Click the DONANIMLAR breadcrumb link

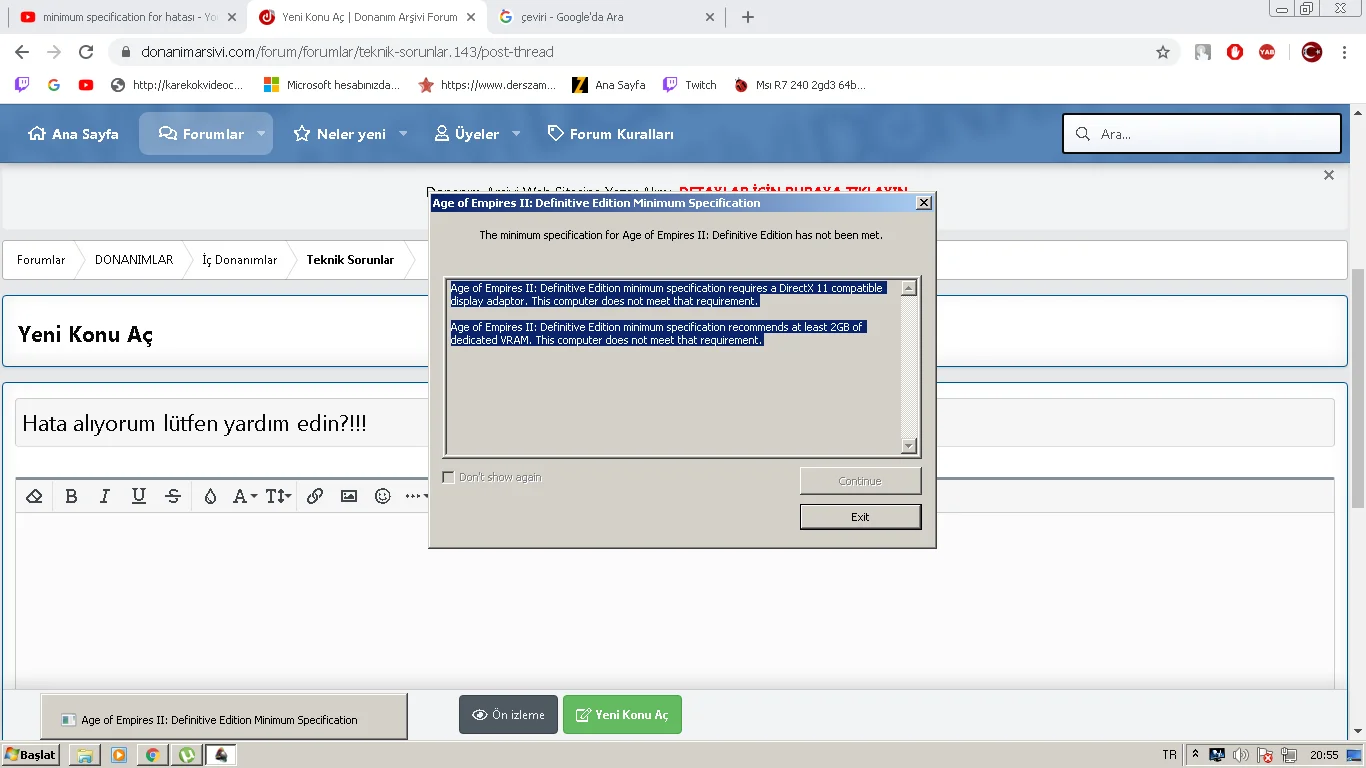click(x=134, y=260)
